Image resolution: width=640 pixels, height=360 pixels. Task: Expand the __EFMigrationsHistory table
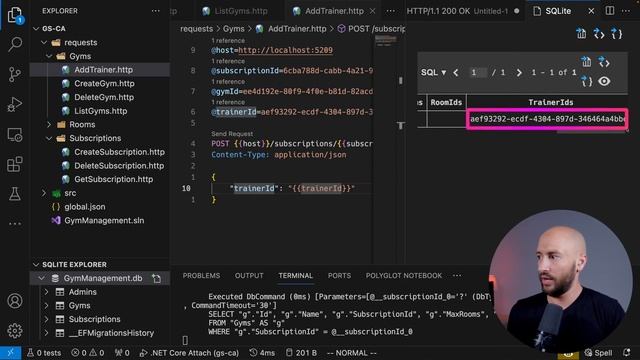[x=47, y=333]
